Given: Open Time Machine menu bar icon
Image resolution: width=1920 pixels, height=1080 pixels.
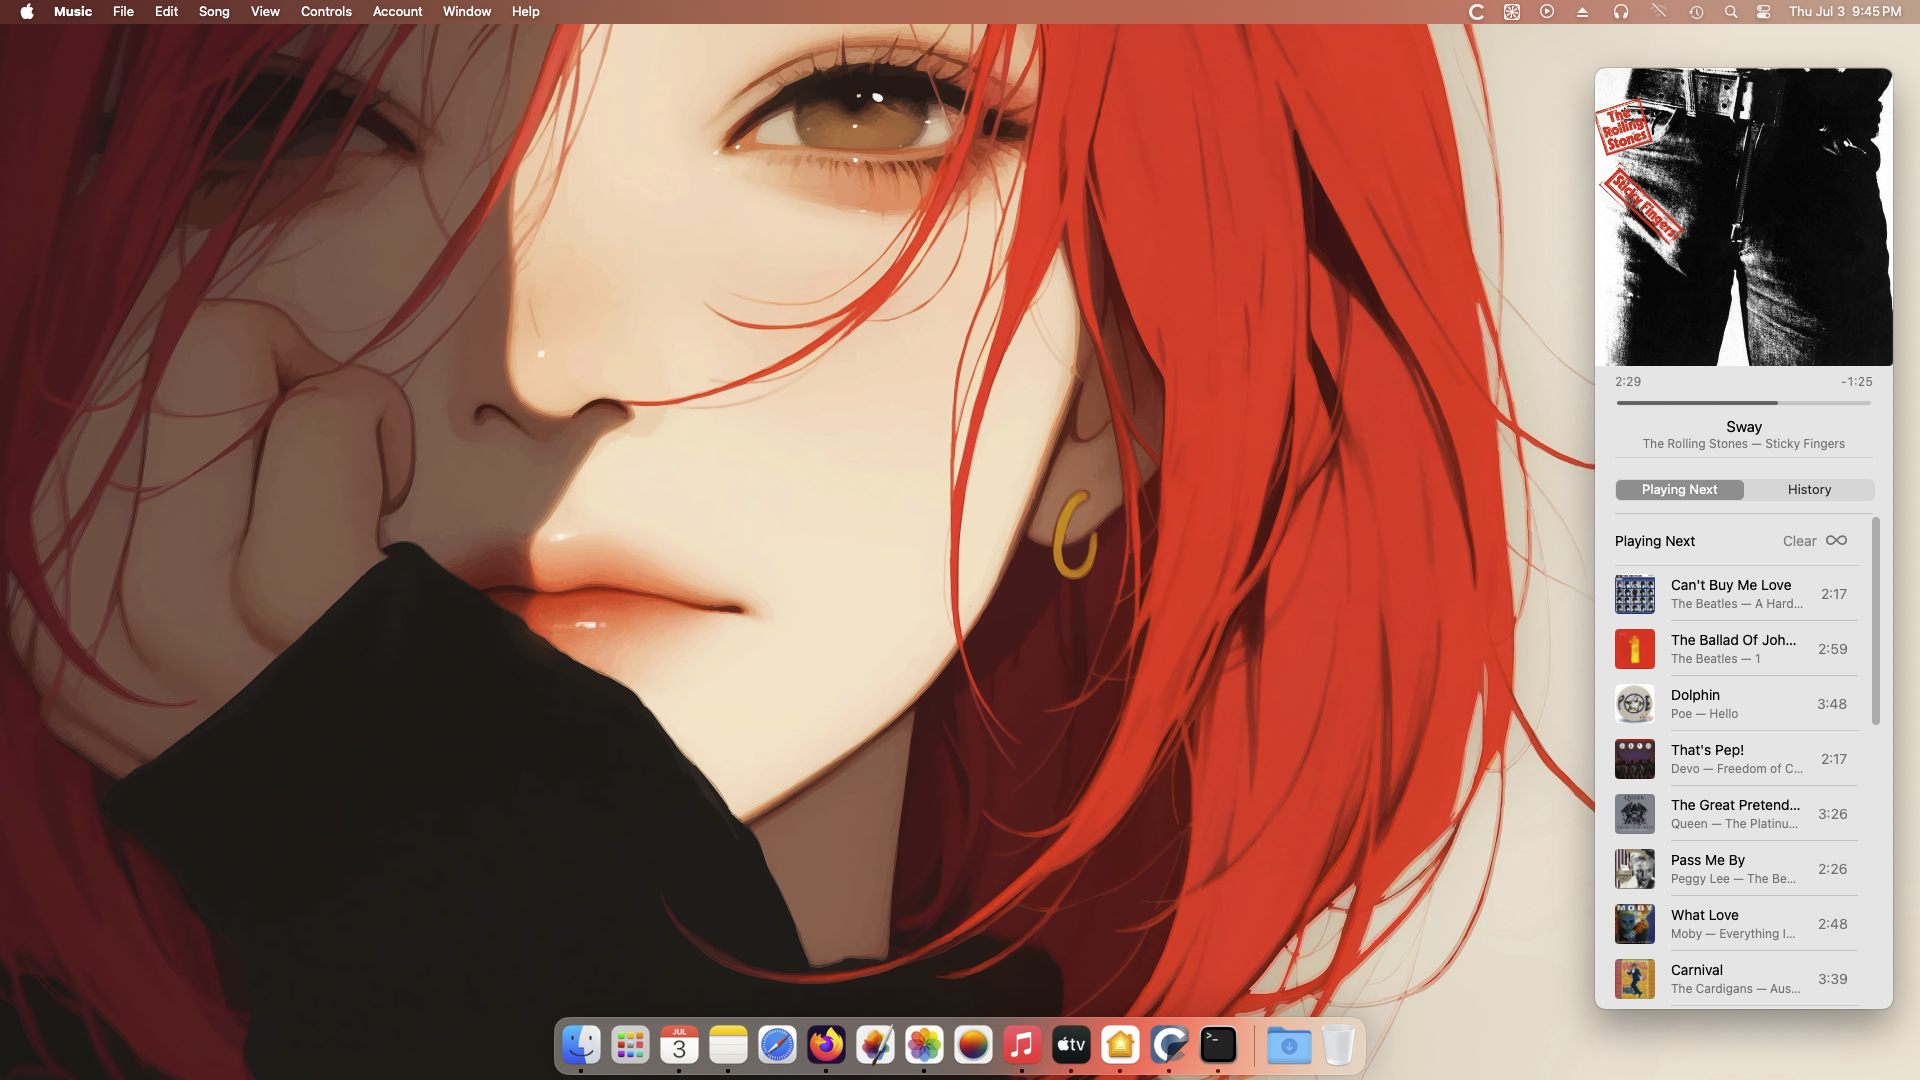Looking at the screenshot, I should (1696, 12).
